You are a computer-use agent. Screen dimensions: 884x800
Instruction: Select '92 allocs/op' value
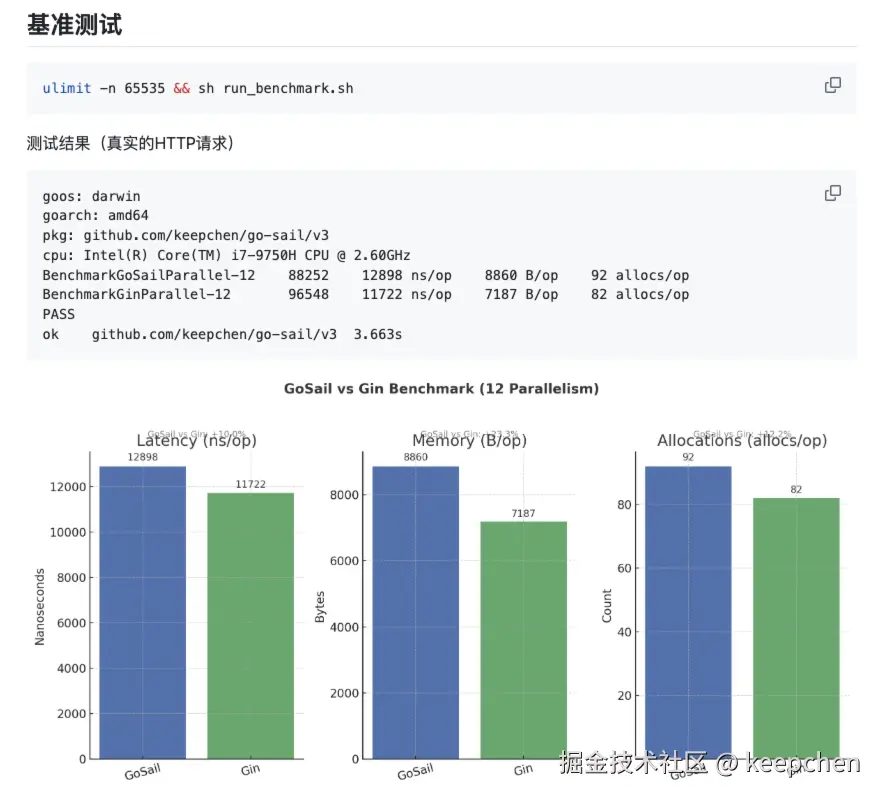640,275
